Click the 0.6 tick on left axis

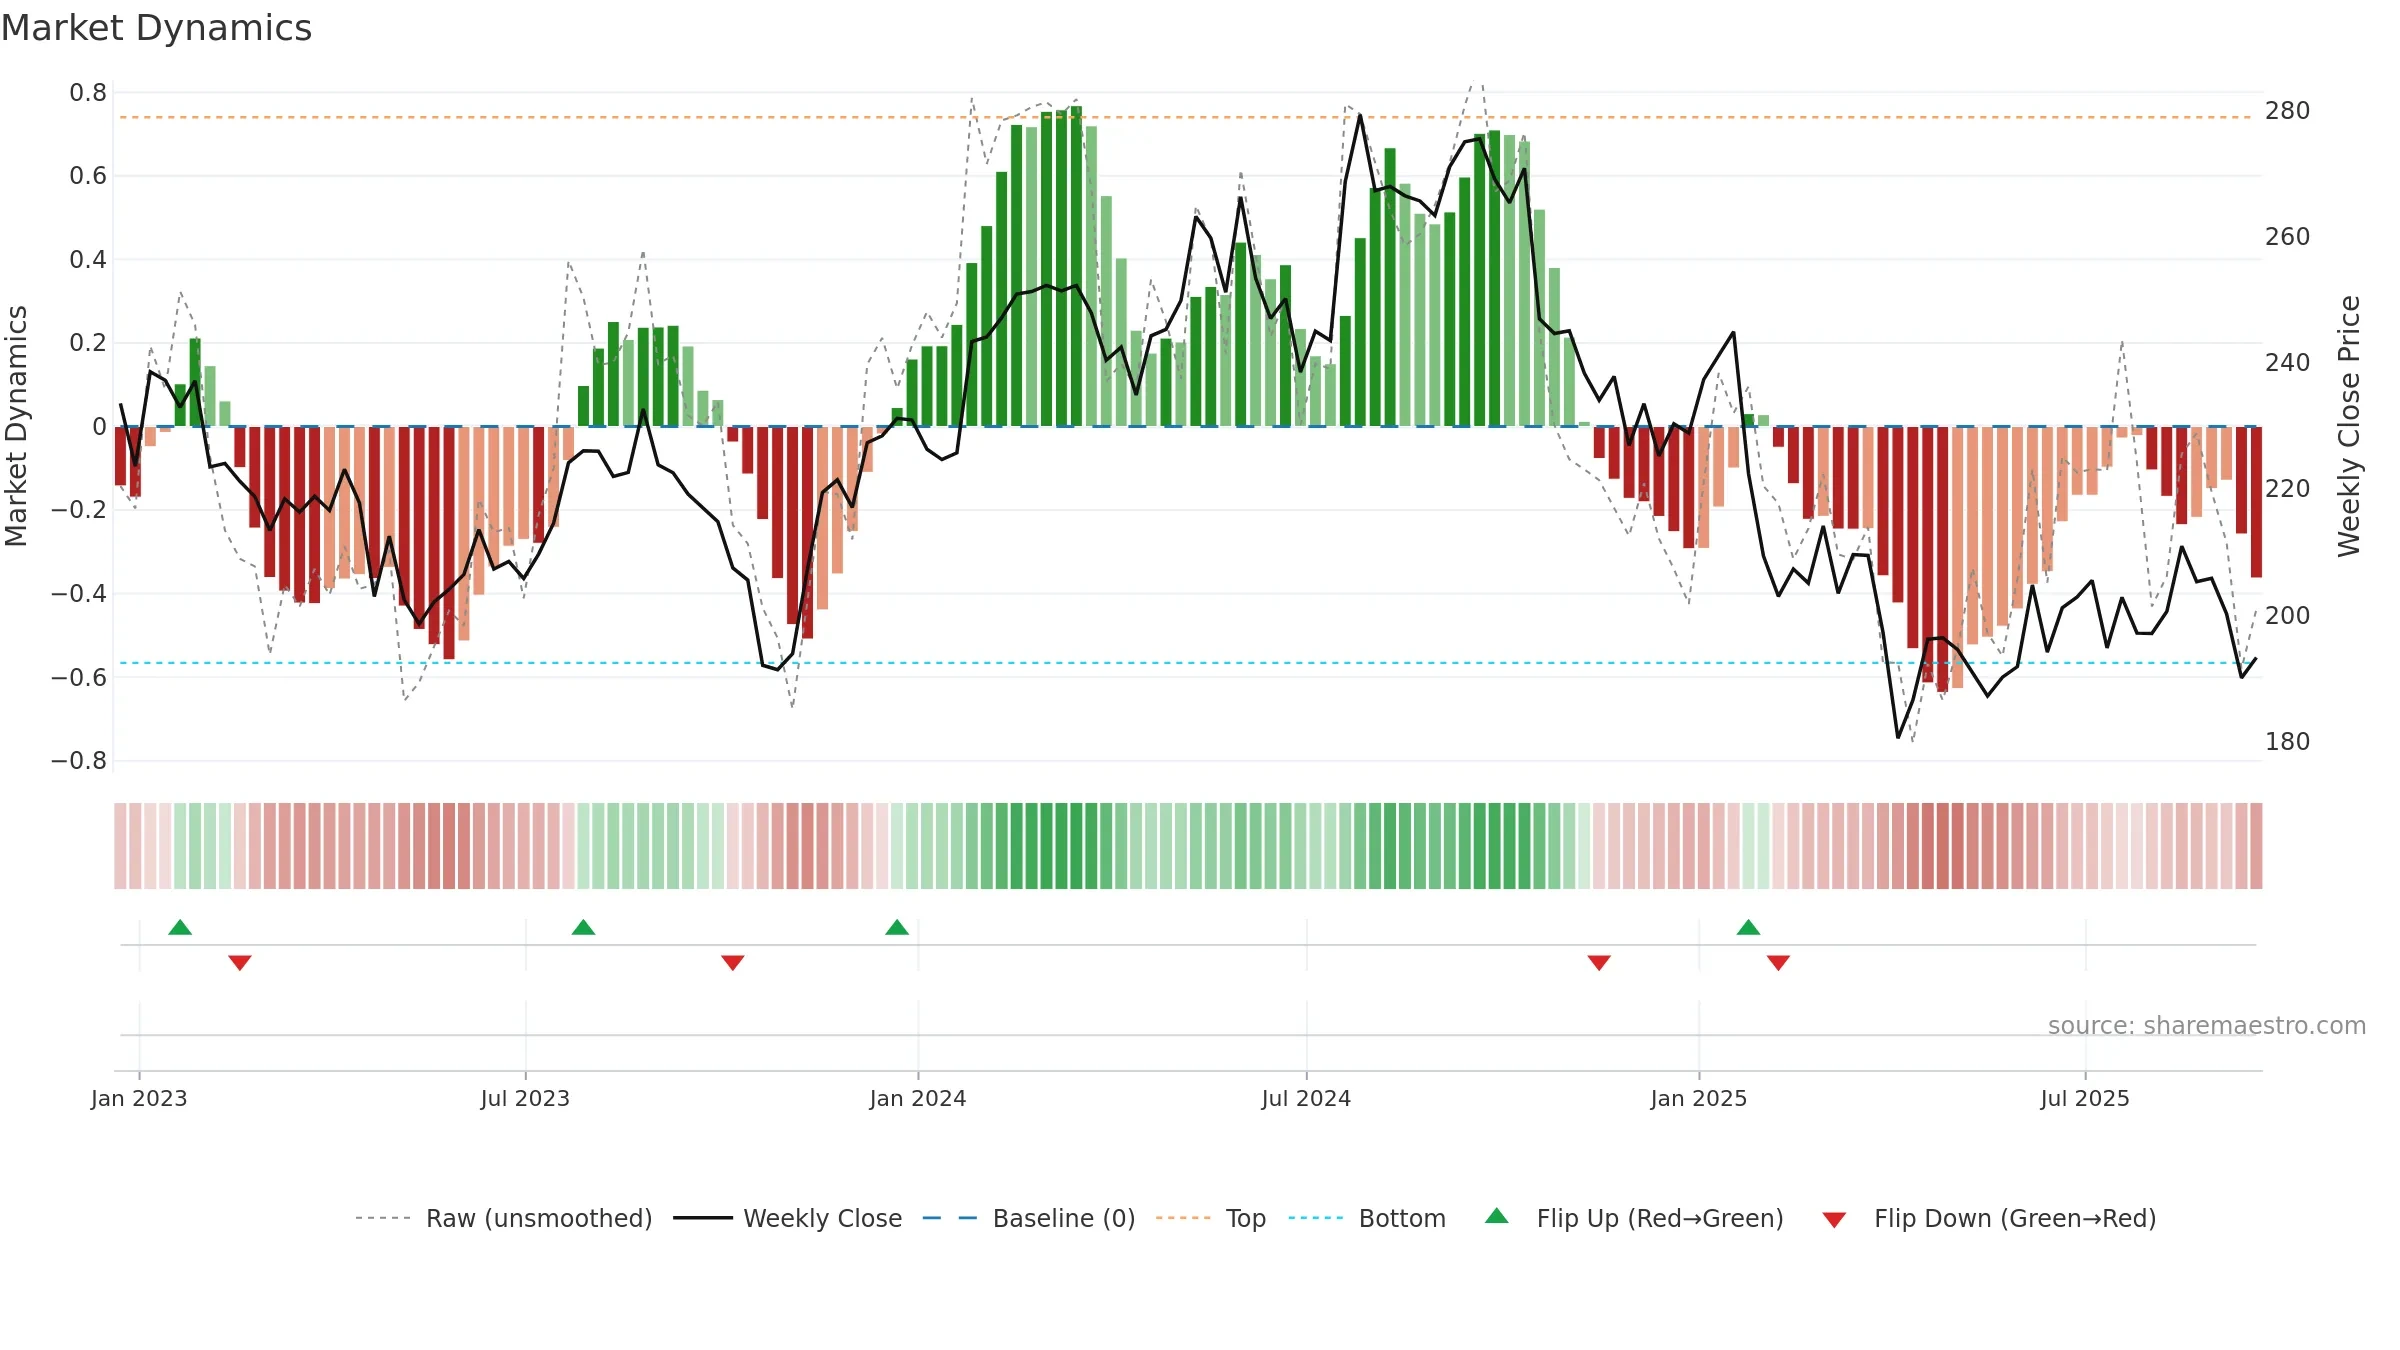point(88,175)
